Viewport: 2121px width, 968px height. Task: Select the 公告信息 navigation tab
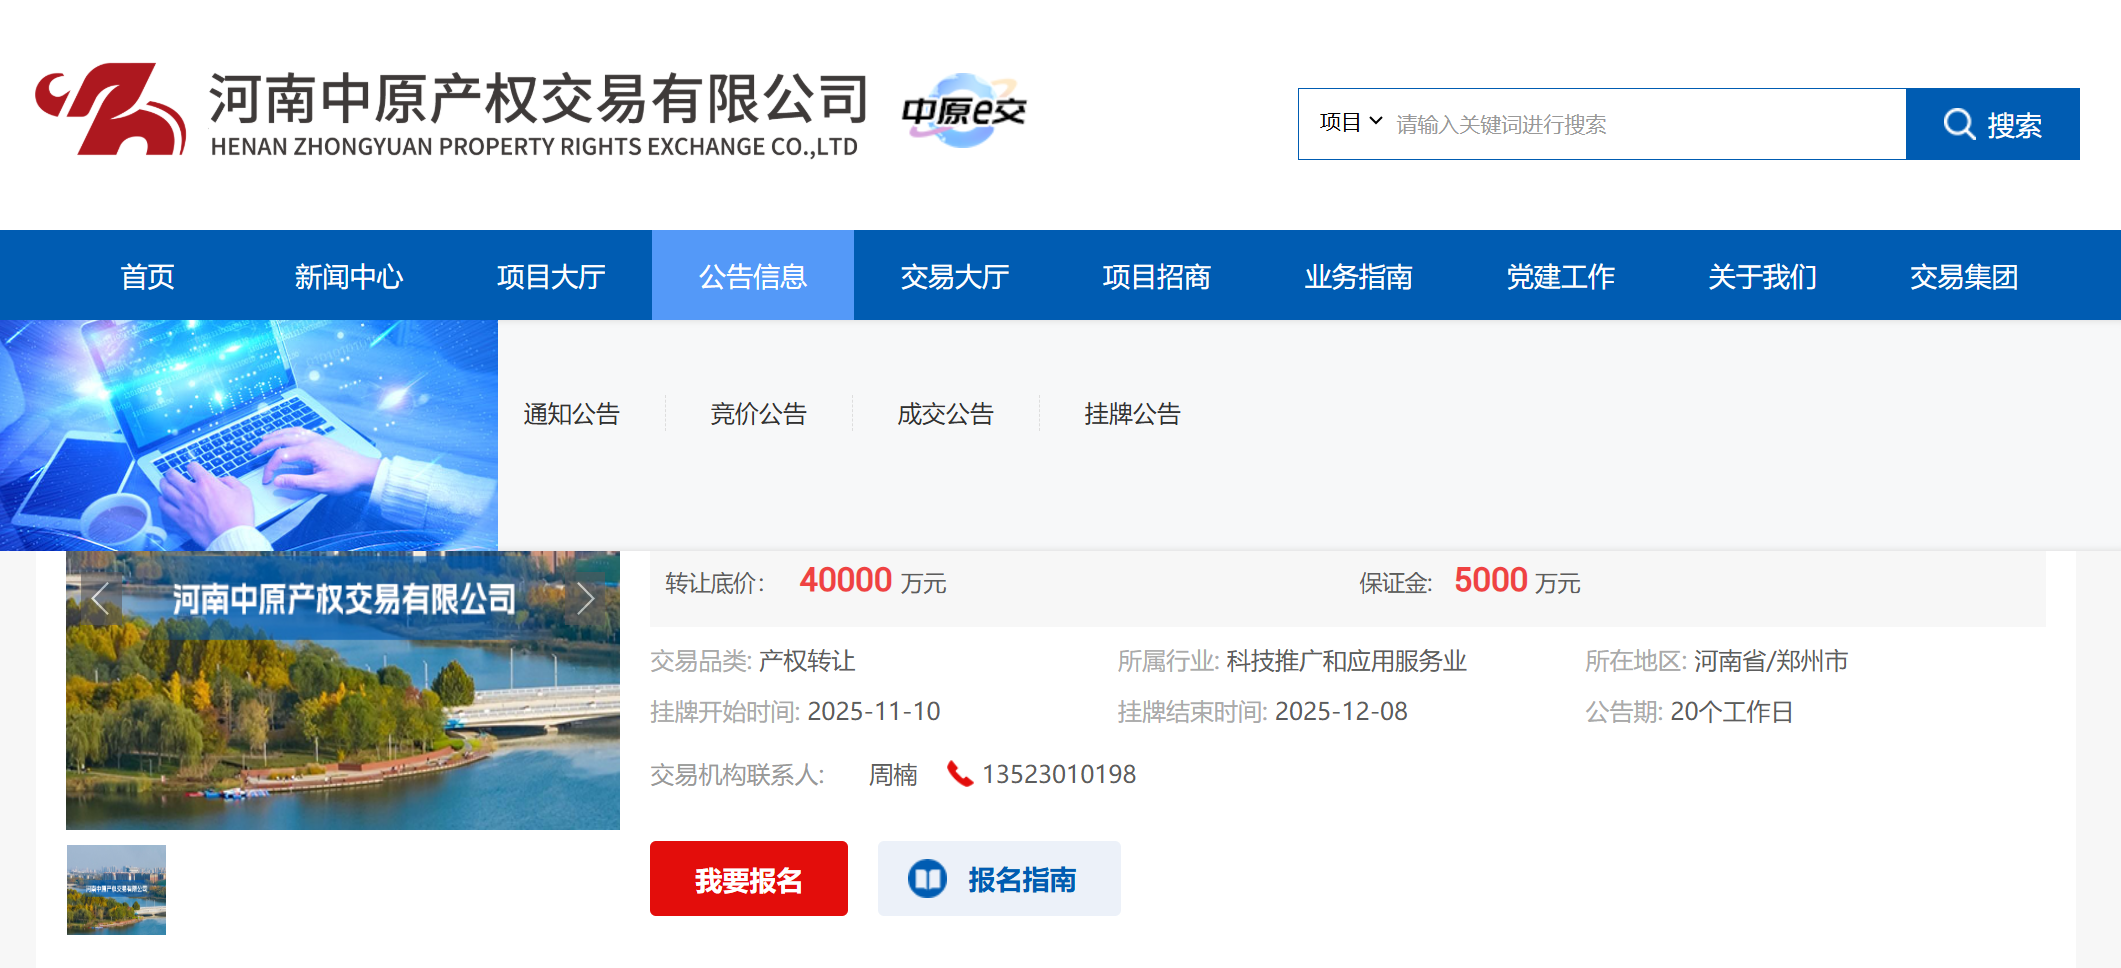point(753,277)
